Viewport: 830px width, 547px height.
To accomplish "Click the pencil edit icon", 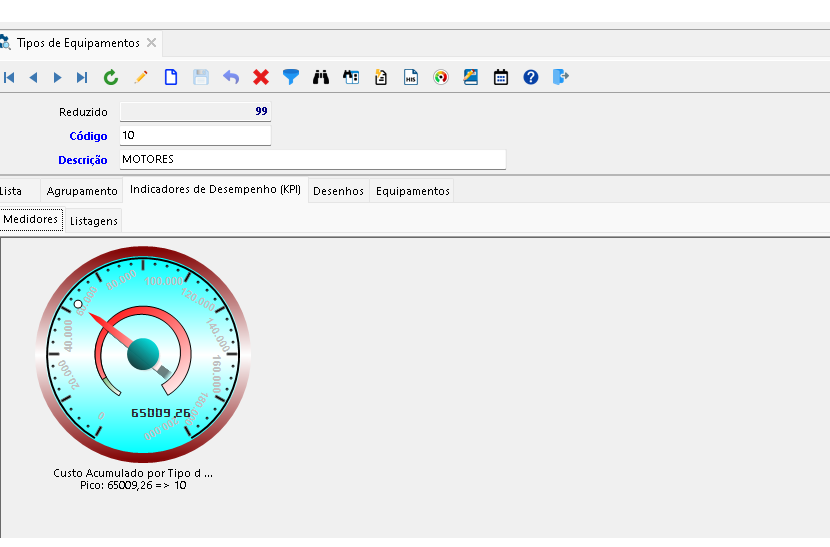I will tap(141, 77).
